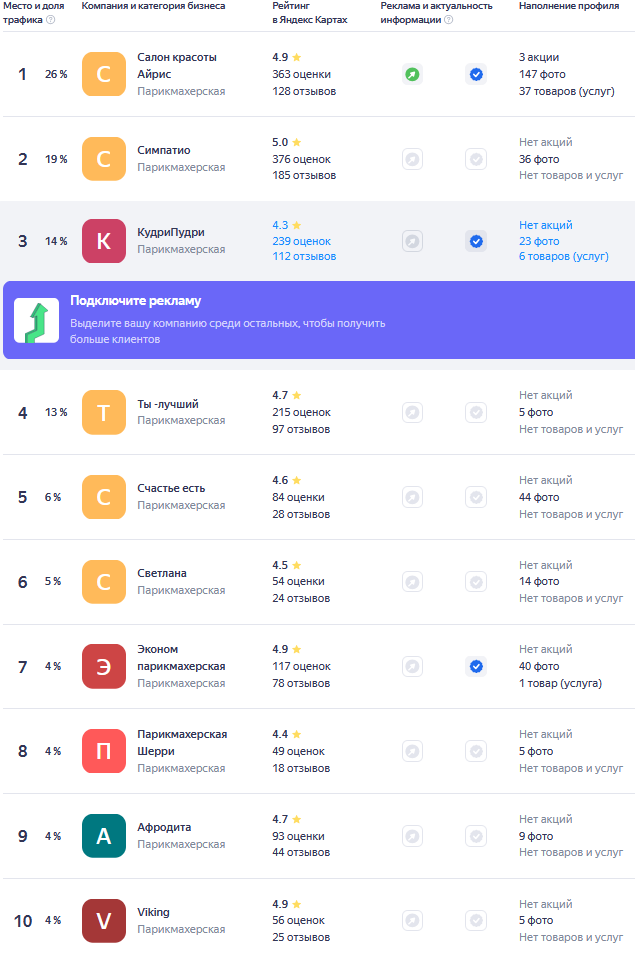Screen dimensions: 635x962
Task: Click the grey verification badge for Парикмахерская Шерри
Action: pos(476,751)
